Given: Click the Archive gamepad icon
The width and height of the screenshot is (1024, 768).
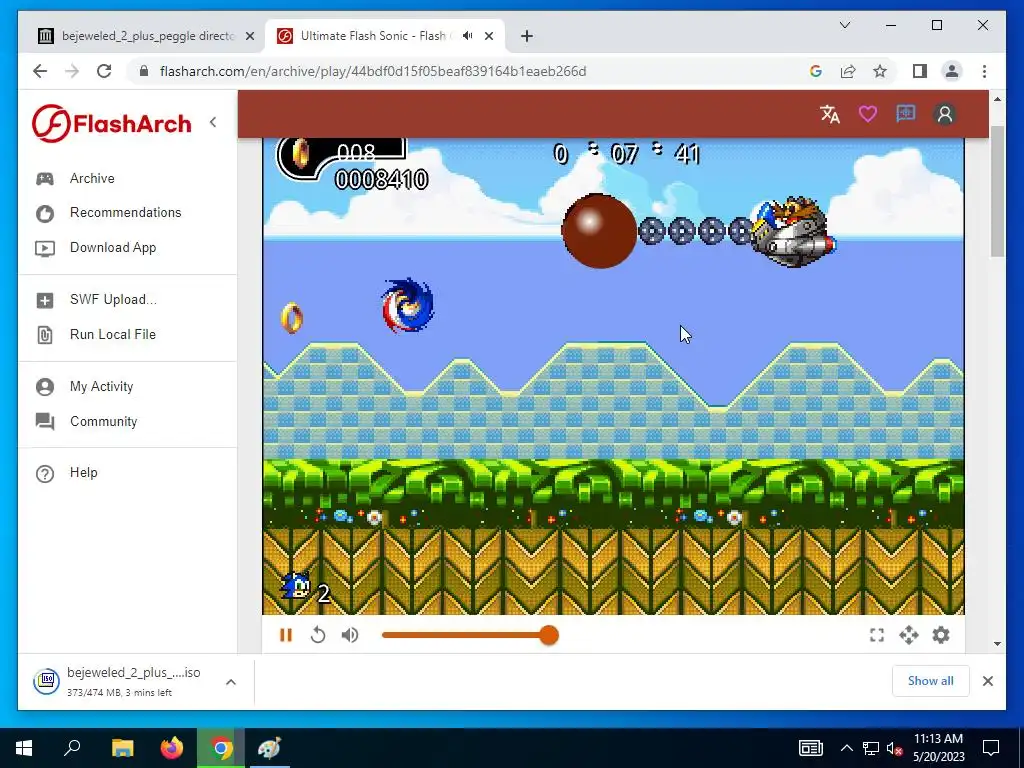Looking at the screenshot, I should pyautogui.click(x=45, y=179).
